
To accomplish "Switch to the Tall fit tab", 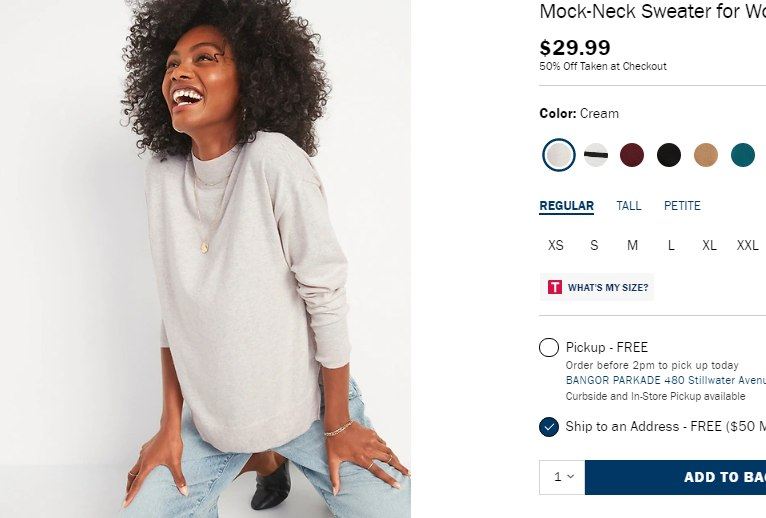I will tap(629, 206).
